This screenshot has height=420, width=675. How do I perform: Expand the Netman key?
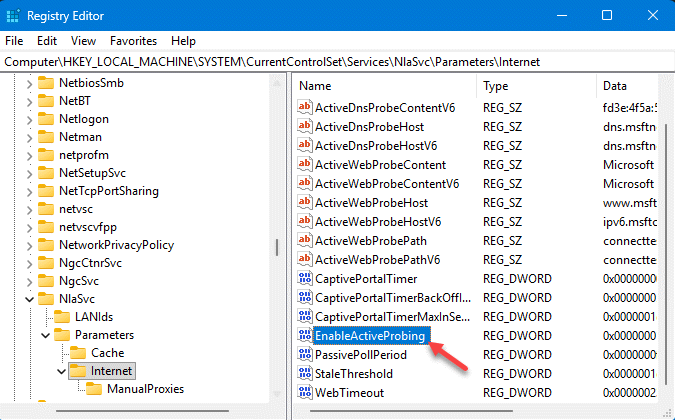29,138
